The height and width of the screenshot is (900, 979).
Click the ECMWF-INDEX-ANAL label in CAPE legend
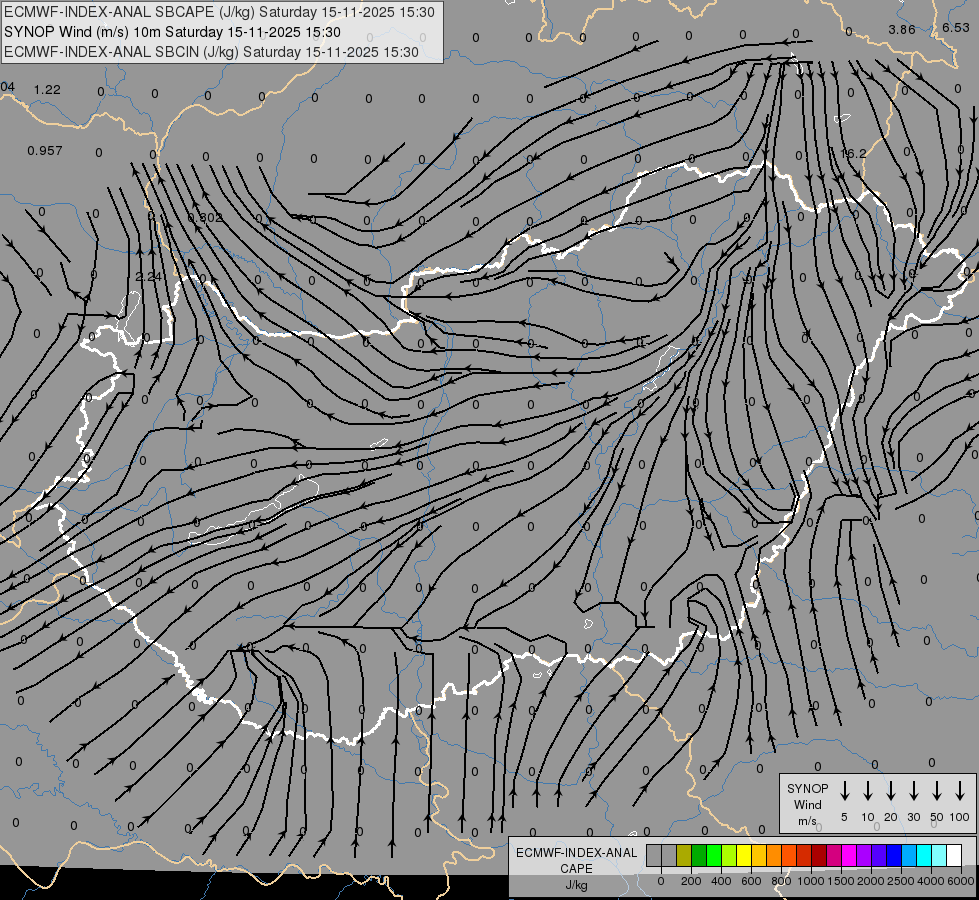[576, 853]
